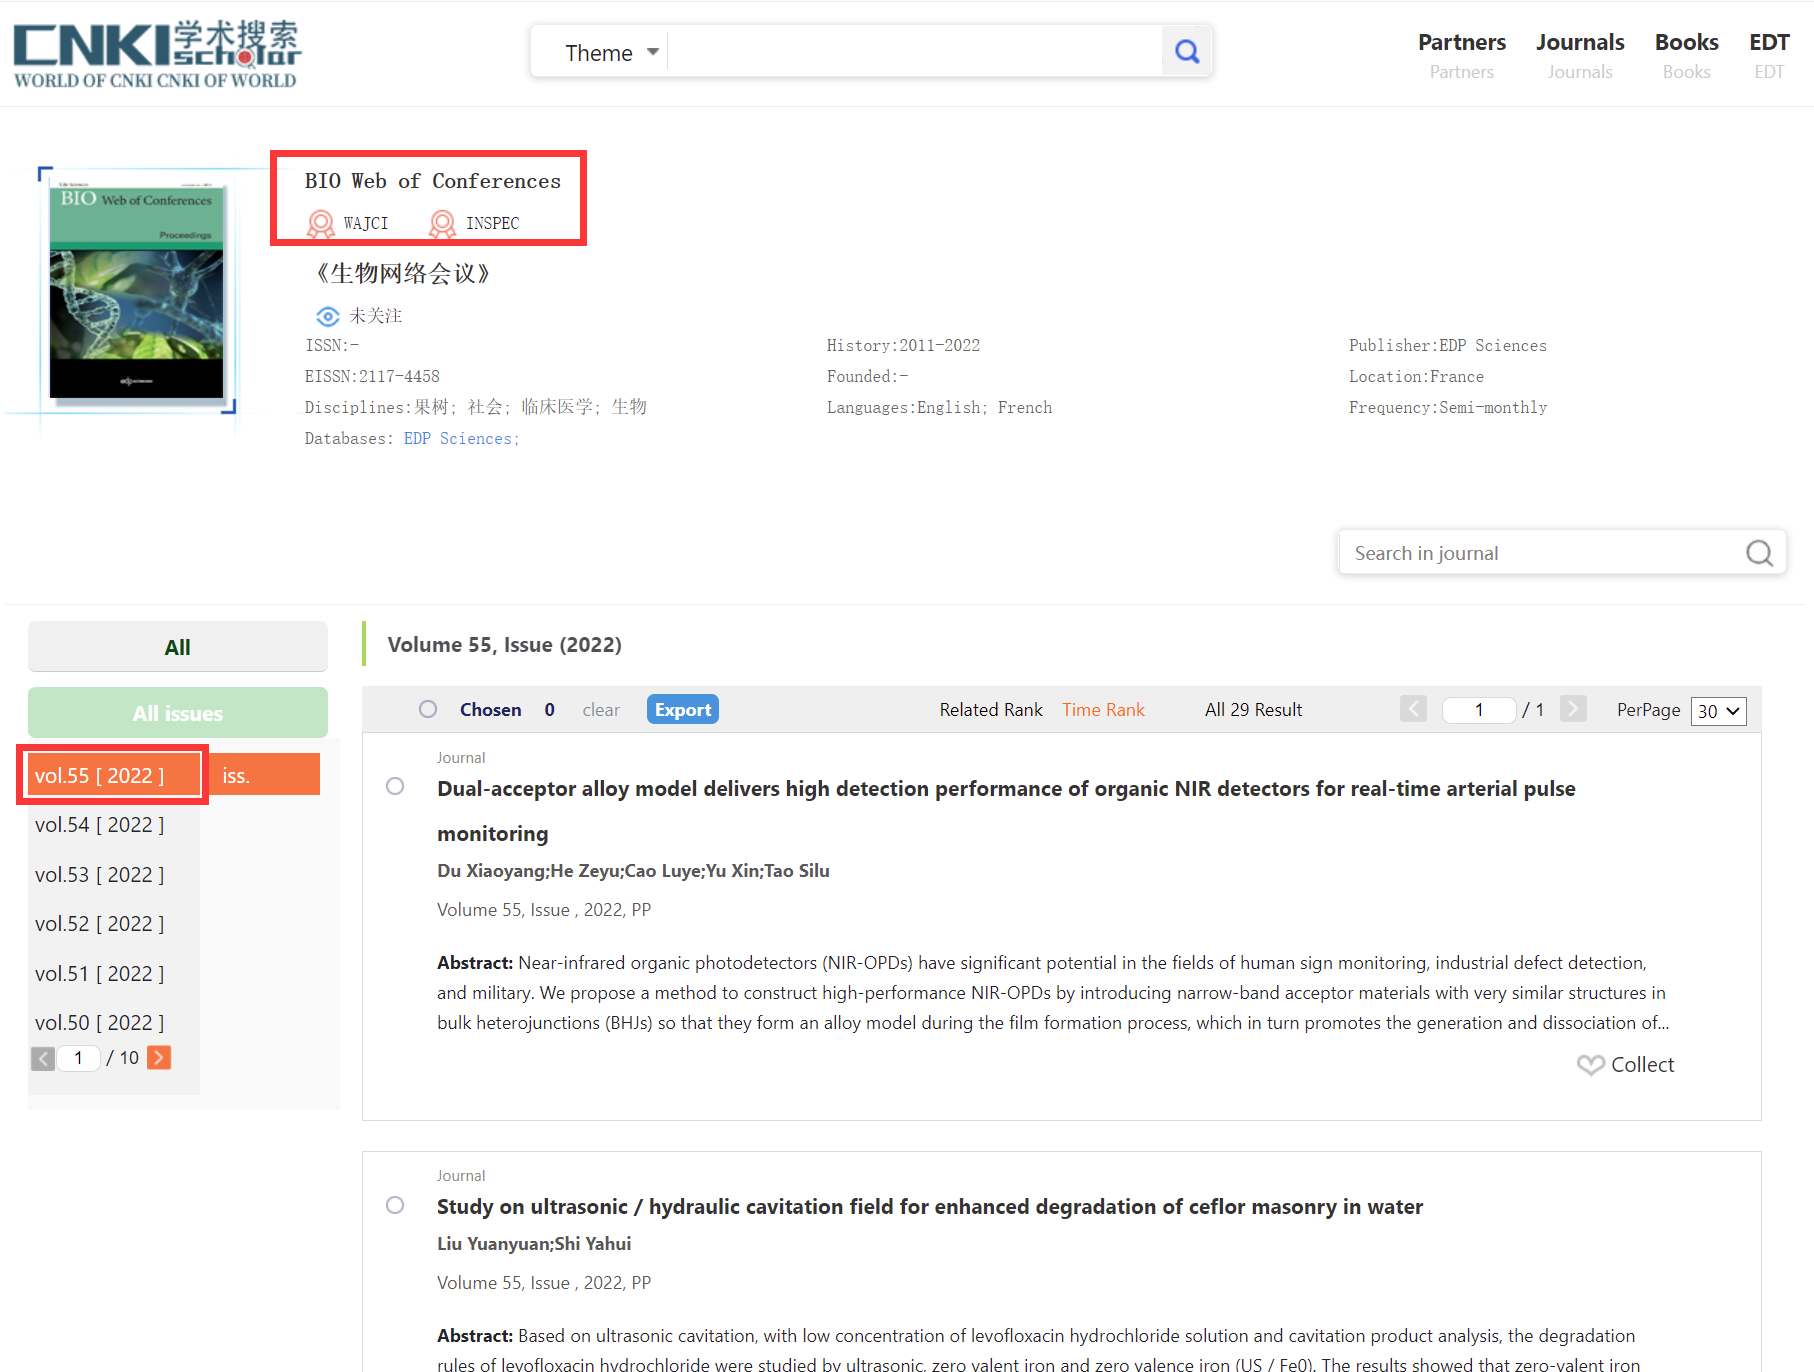This screenshot has height=1372, width=1814.
Task: Select vol.53 [2022] in volume list
Action: coord(100,875)
